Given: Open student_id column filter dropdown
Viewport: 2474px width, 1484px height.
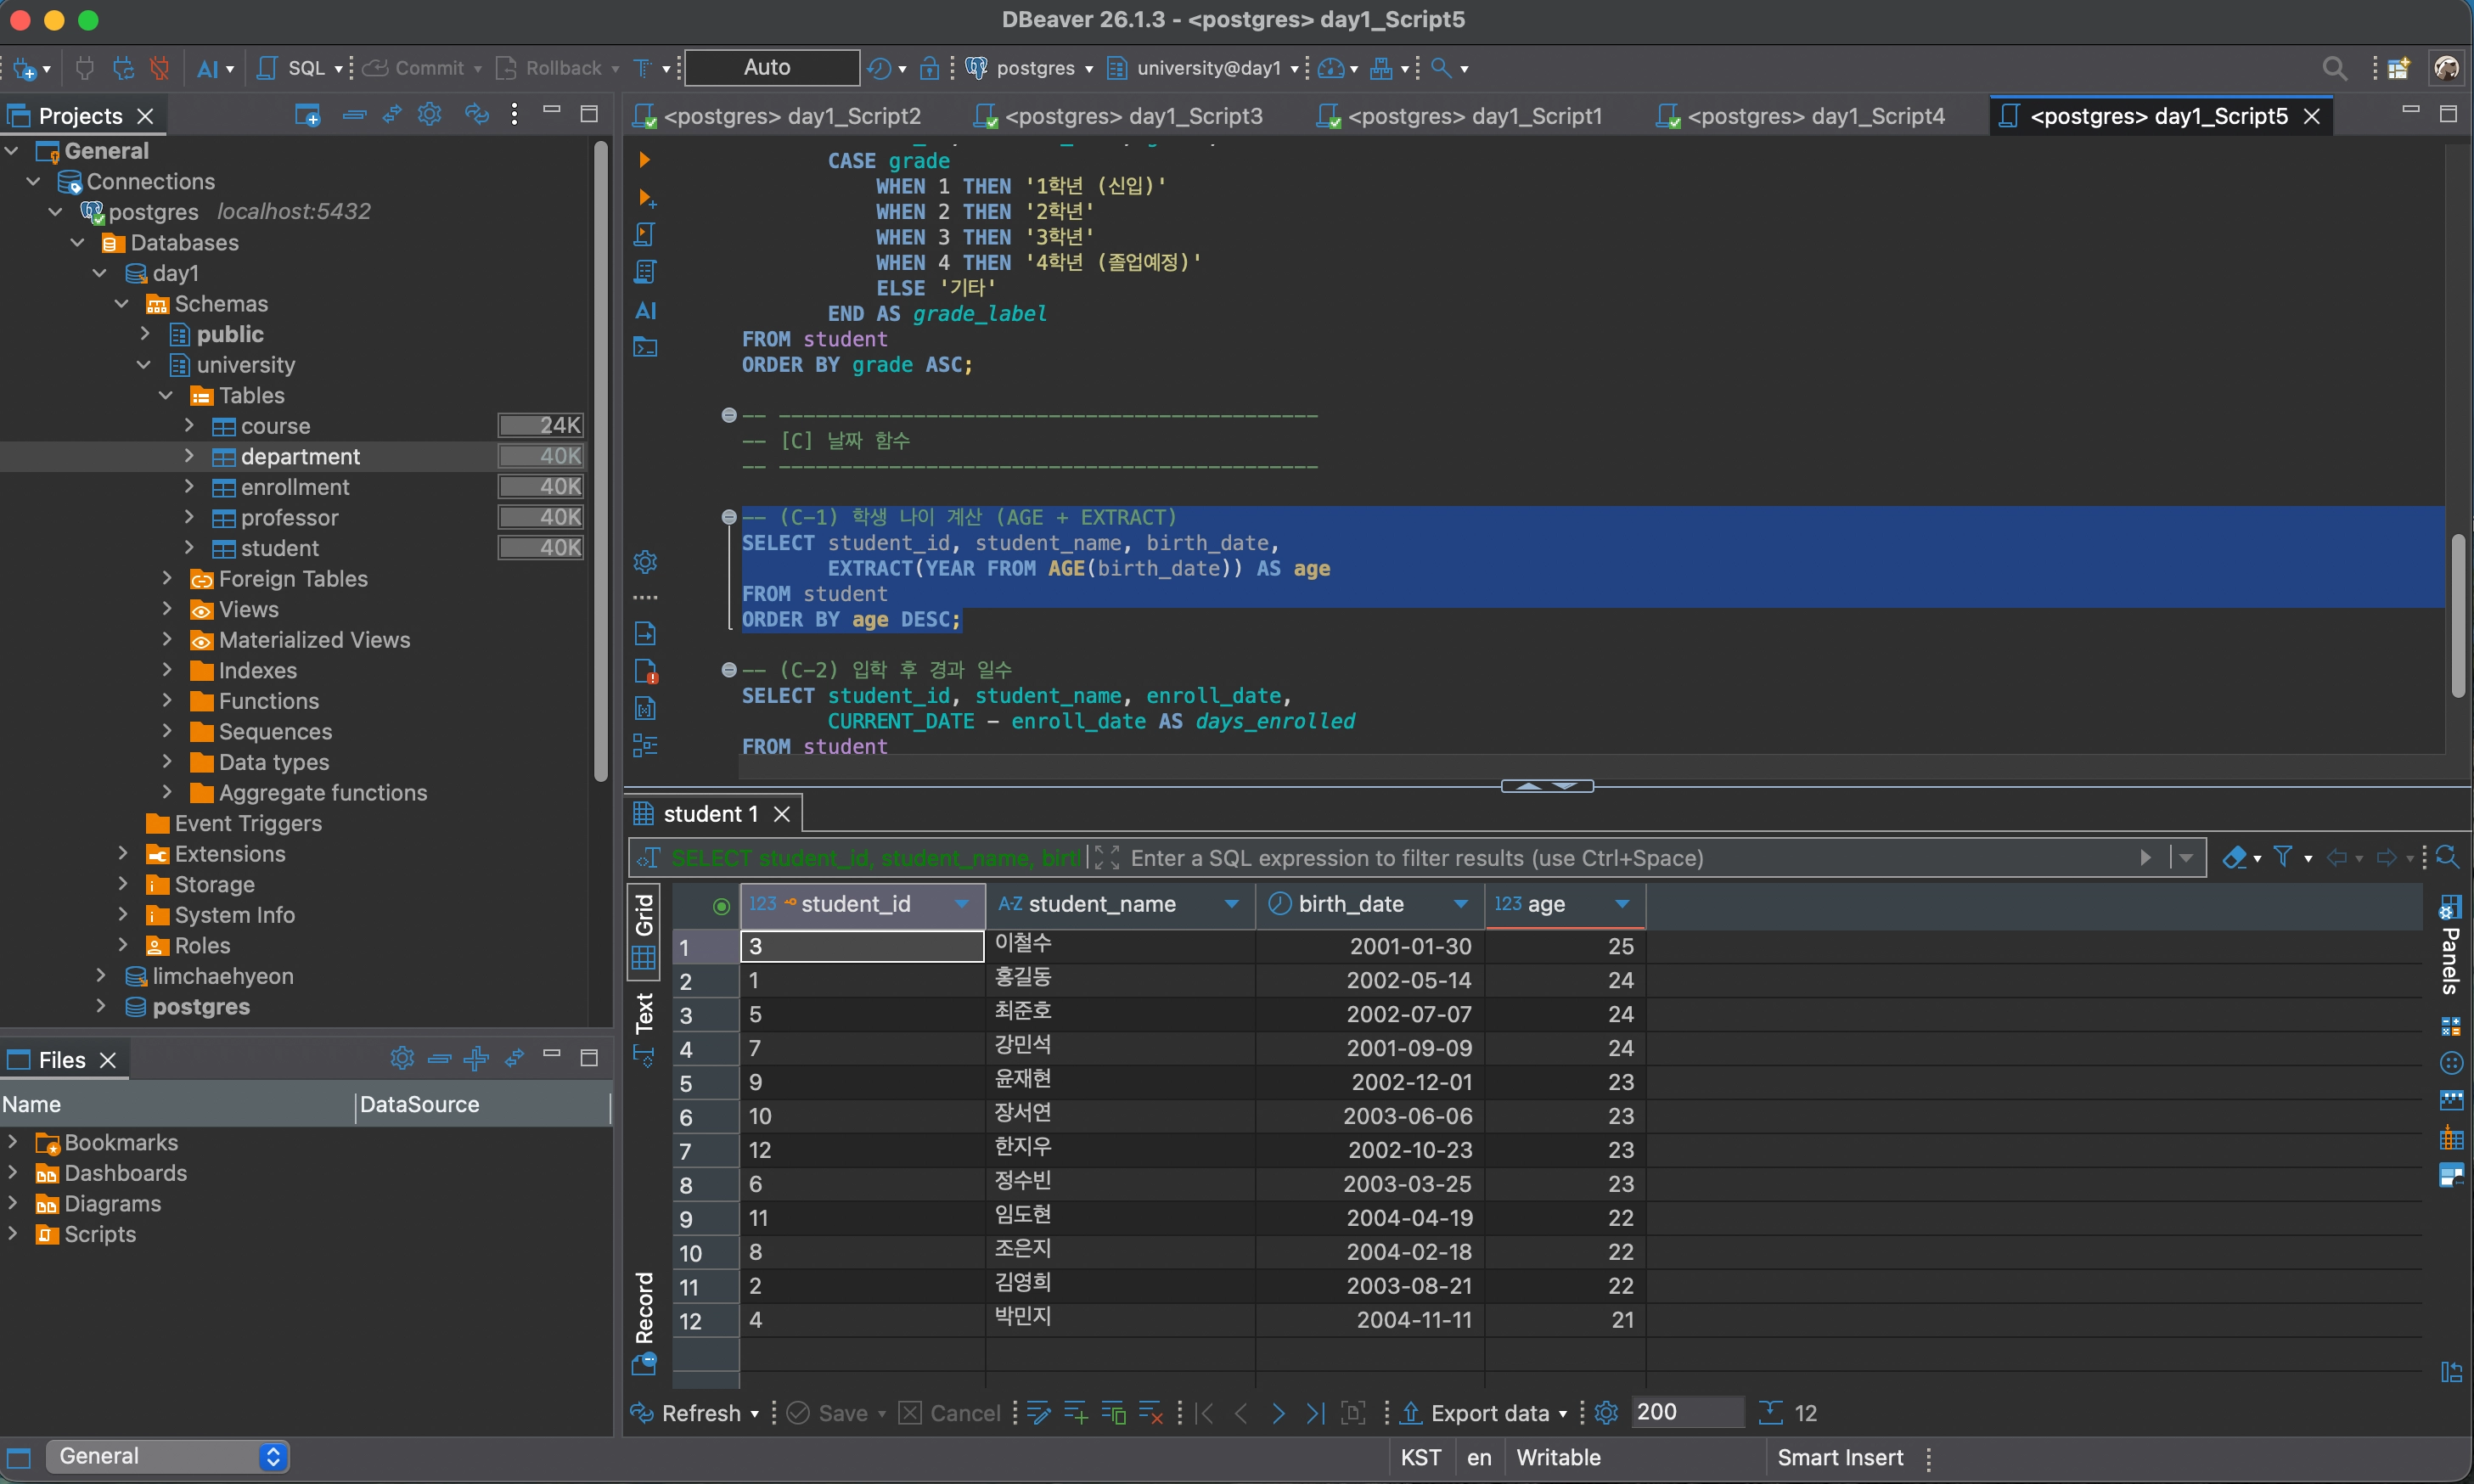Looking at the screenshot, I should tap(962, 904).
